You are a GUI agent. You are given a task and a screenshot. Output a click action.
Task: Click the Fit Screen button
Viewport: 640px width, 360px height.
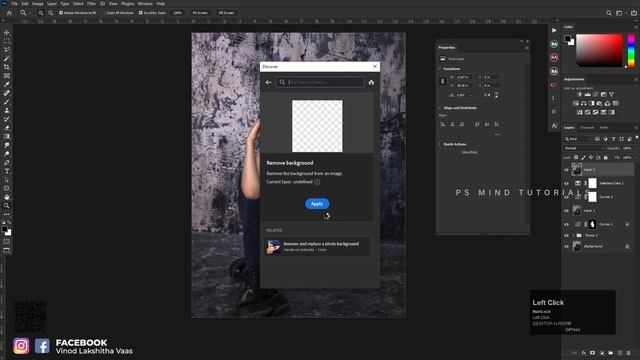[x=200, y=13]
